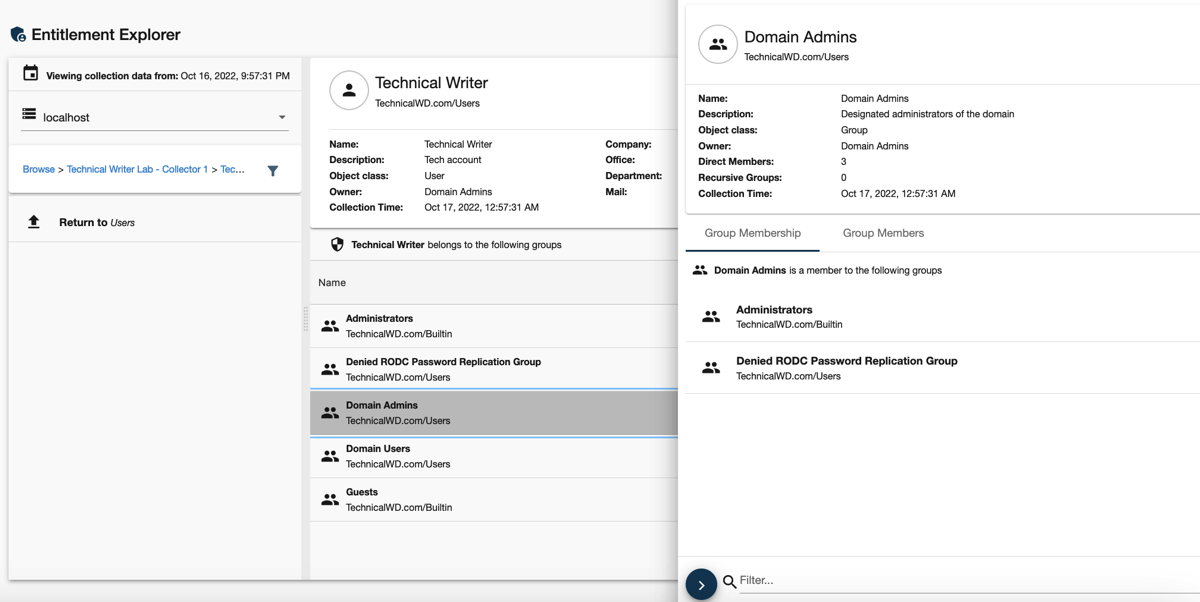This screenshot has height=602, width=1200.
Task: Click the calendar icon for collection date
Action: point(31,74)
